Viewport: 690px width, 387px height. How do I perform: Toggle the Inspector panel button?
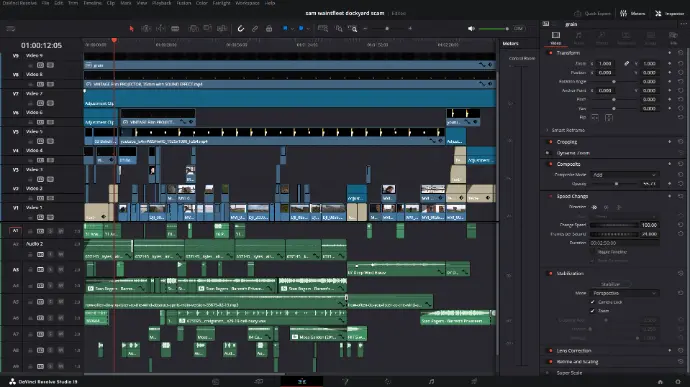pos(669,14)
